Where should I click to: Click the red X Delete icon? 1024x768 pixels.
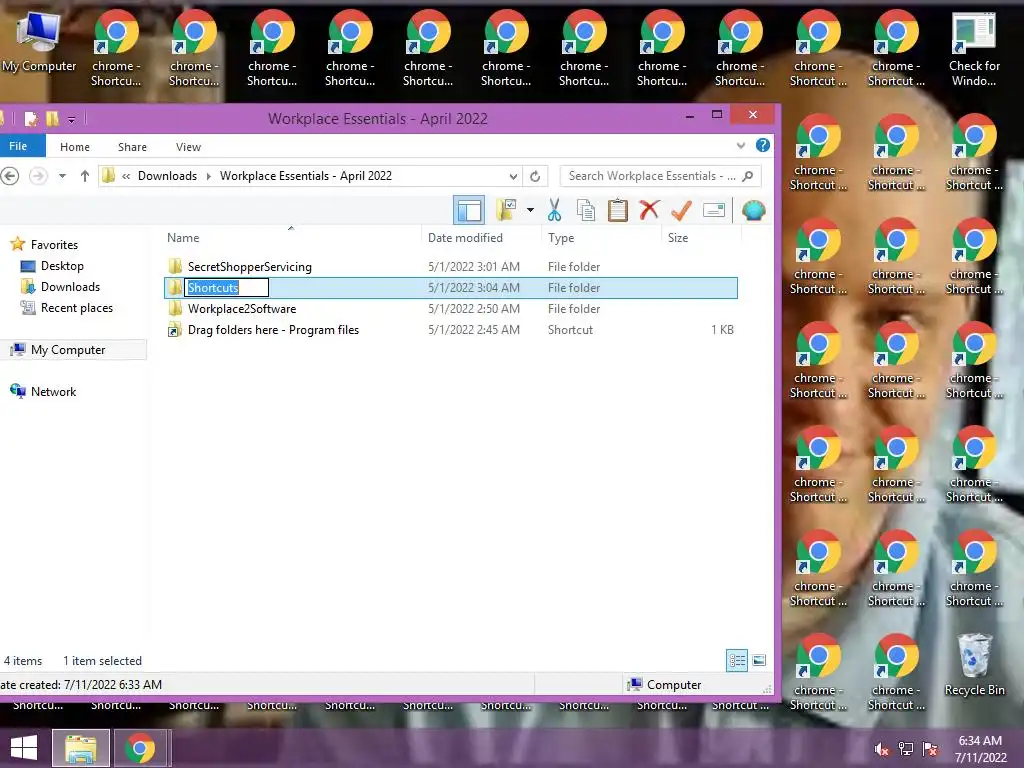(649, 210)
